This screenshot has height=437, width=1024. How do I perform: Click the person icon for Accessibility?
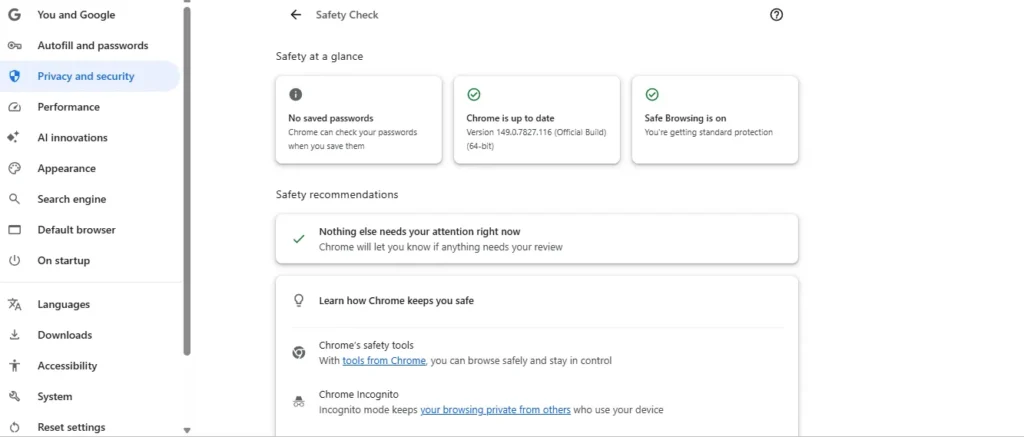click(14, 365)
